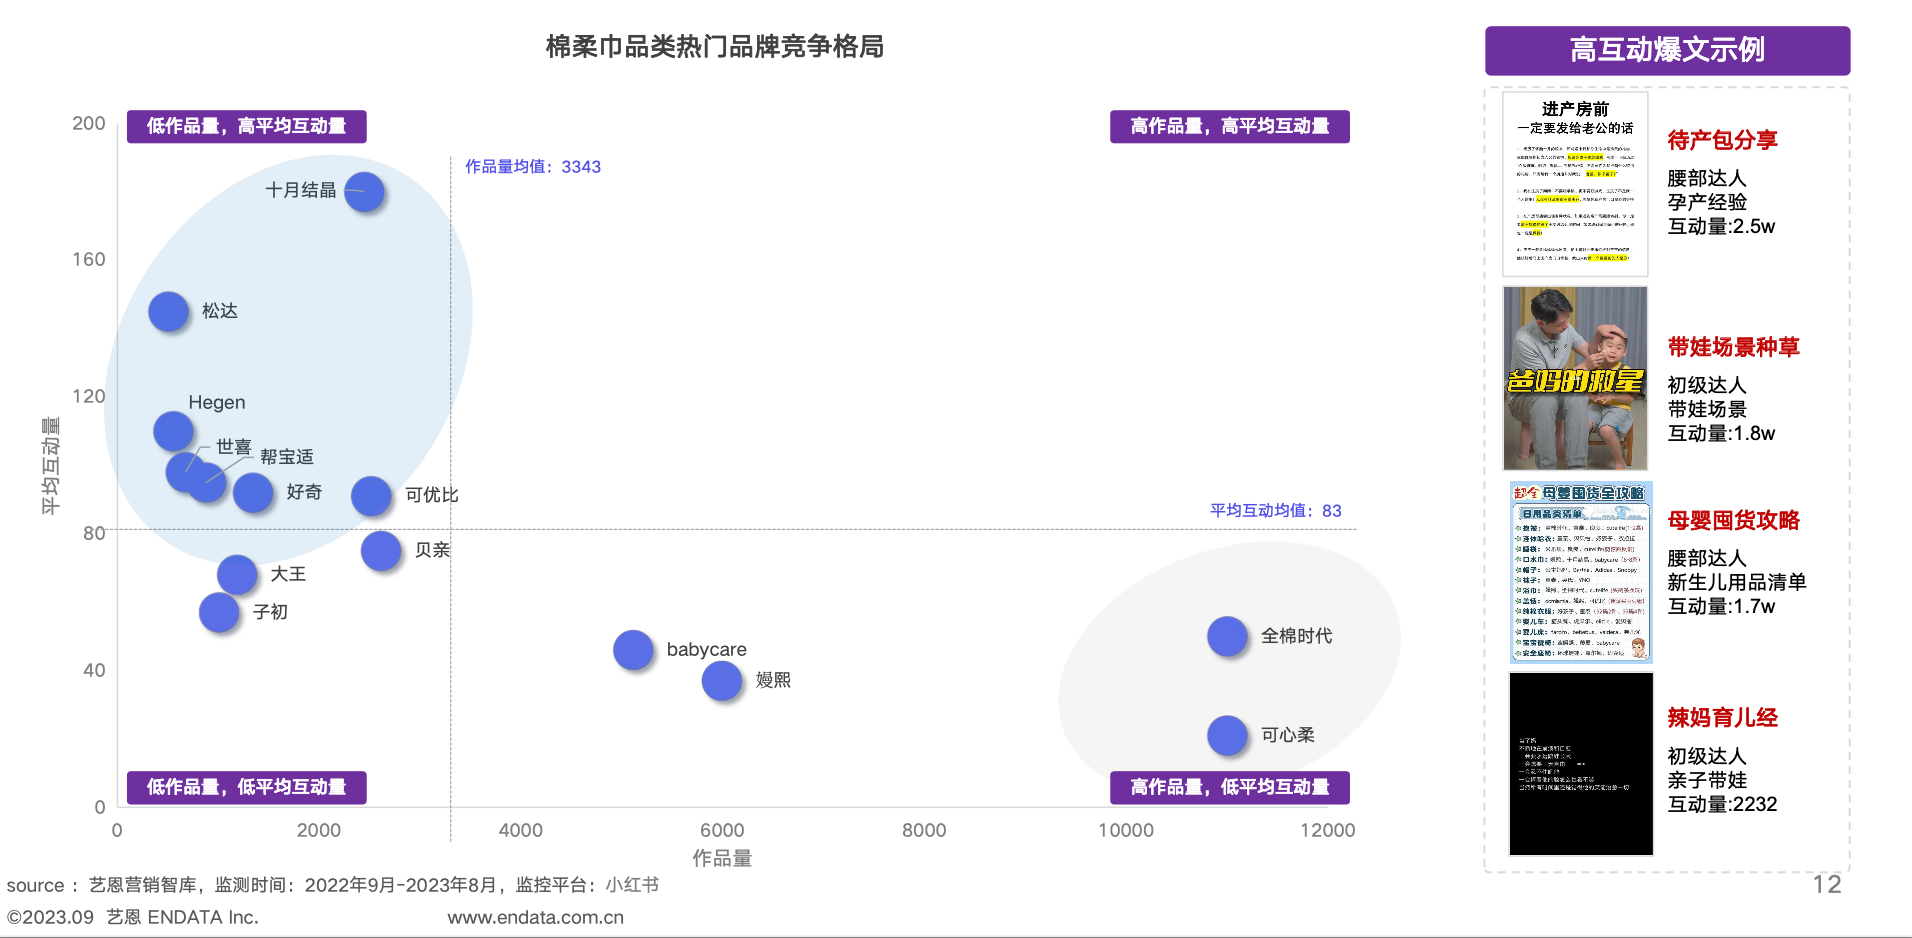
Task: Click the 作品量均值：3343 label
Action: 533,167
